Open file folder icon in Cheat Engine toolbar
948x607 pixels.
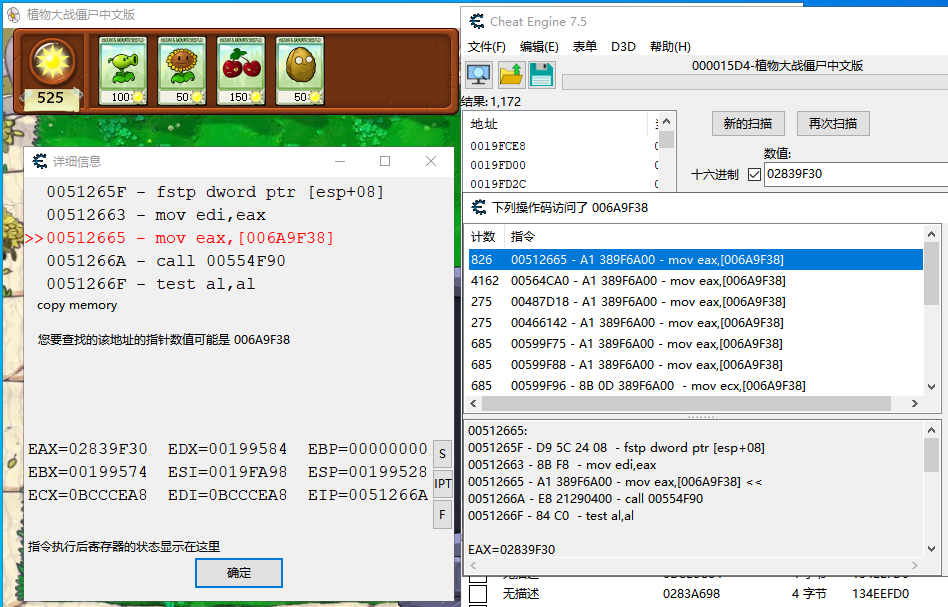(x=511, y=75)
